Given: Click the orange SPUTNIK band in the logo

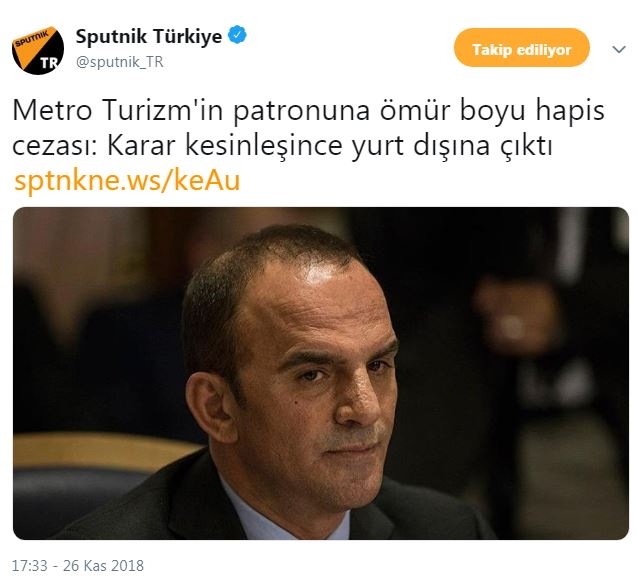Looking at the screenshot, I should pyautogui.click(x=35, y=40).
